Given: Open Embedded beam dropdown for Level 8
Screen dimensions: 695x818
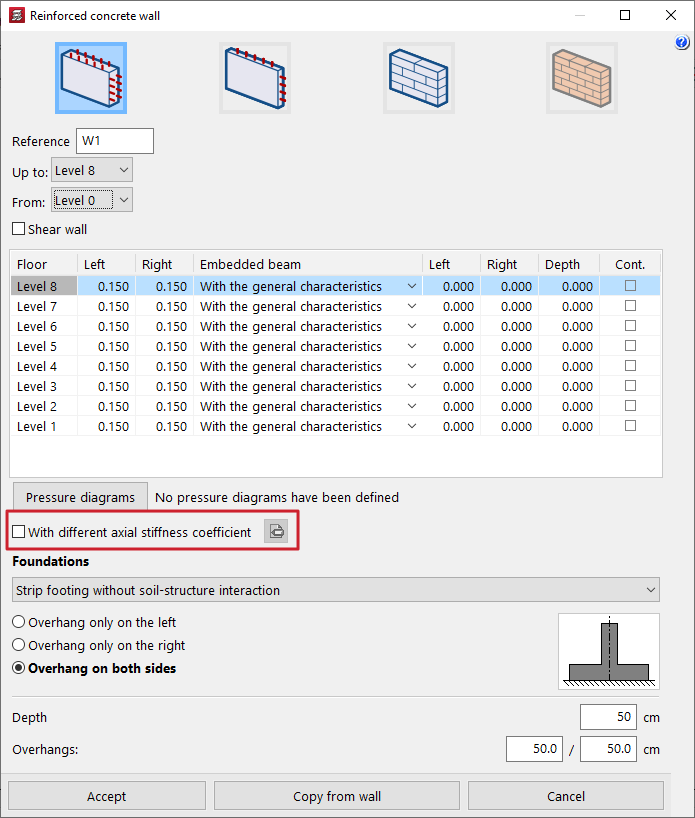Looking at the screenshot, I should click(x=412, y=286).
